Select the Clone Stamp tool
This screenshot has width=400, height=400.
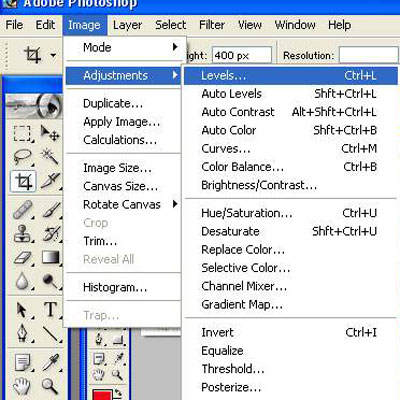coord(23,233)
